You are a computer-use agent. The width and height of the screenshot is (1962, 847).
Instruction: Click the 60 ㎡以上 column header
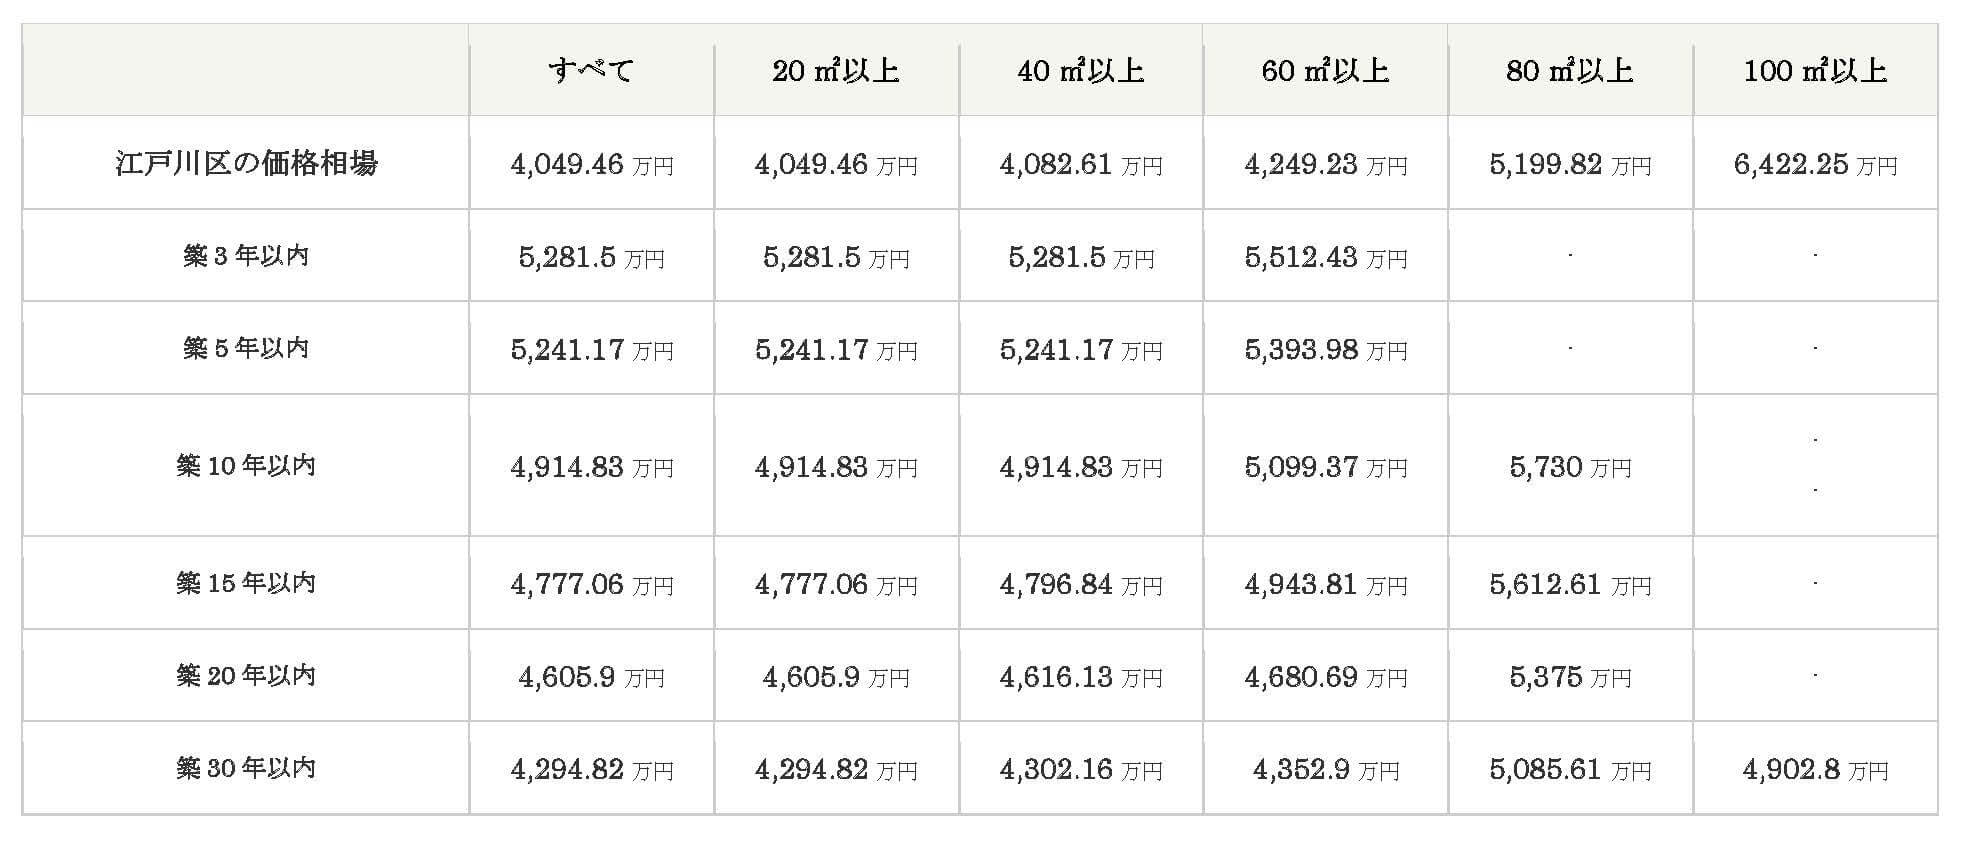coord(1325,70)
